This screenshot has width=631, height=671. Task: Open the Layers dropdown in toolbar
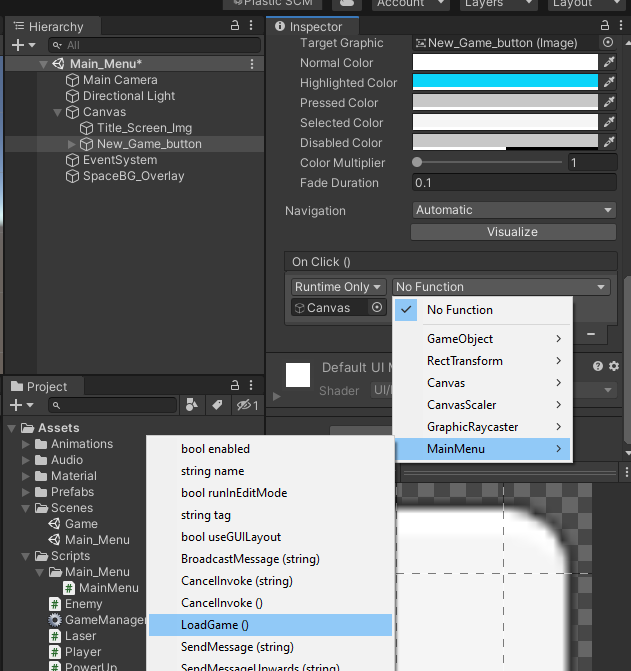(498, 3)
